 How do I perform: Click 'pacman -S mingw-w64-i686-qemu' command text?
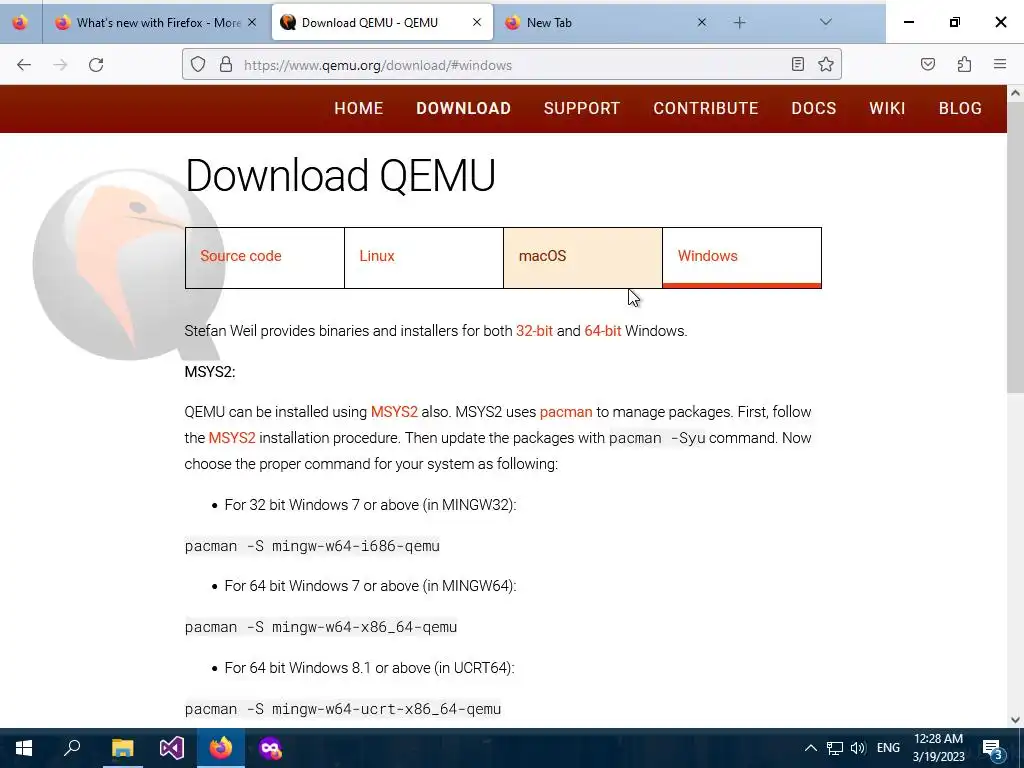312,546
